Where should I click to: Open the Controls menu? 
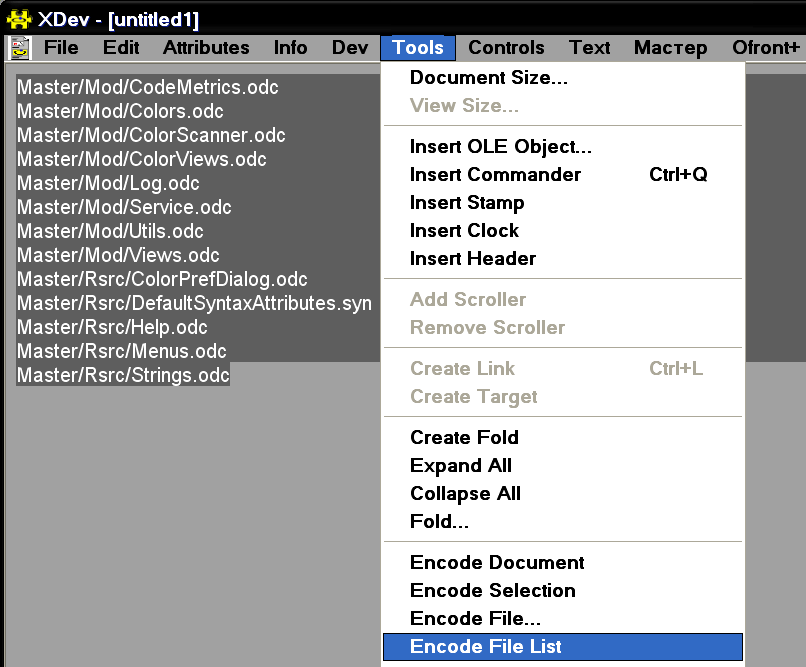tap(506, 48)
